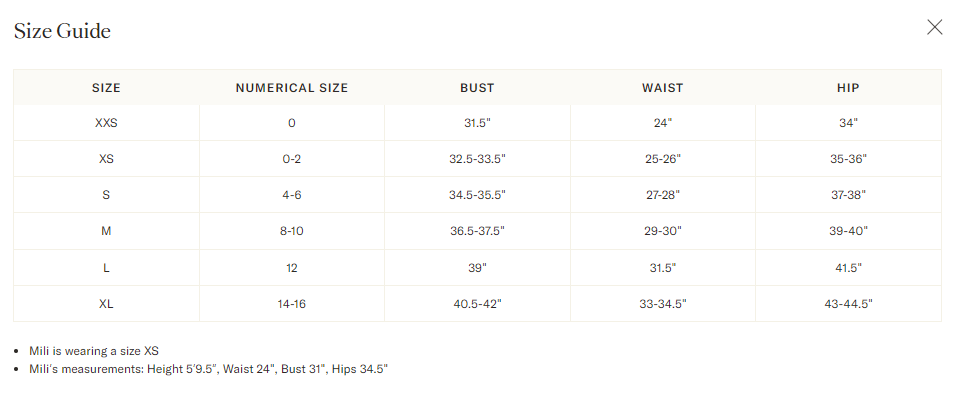Click the XL size row label
Screen dimensions: 962x407
point(106,304)
